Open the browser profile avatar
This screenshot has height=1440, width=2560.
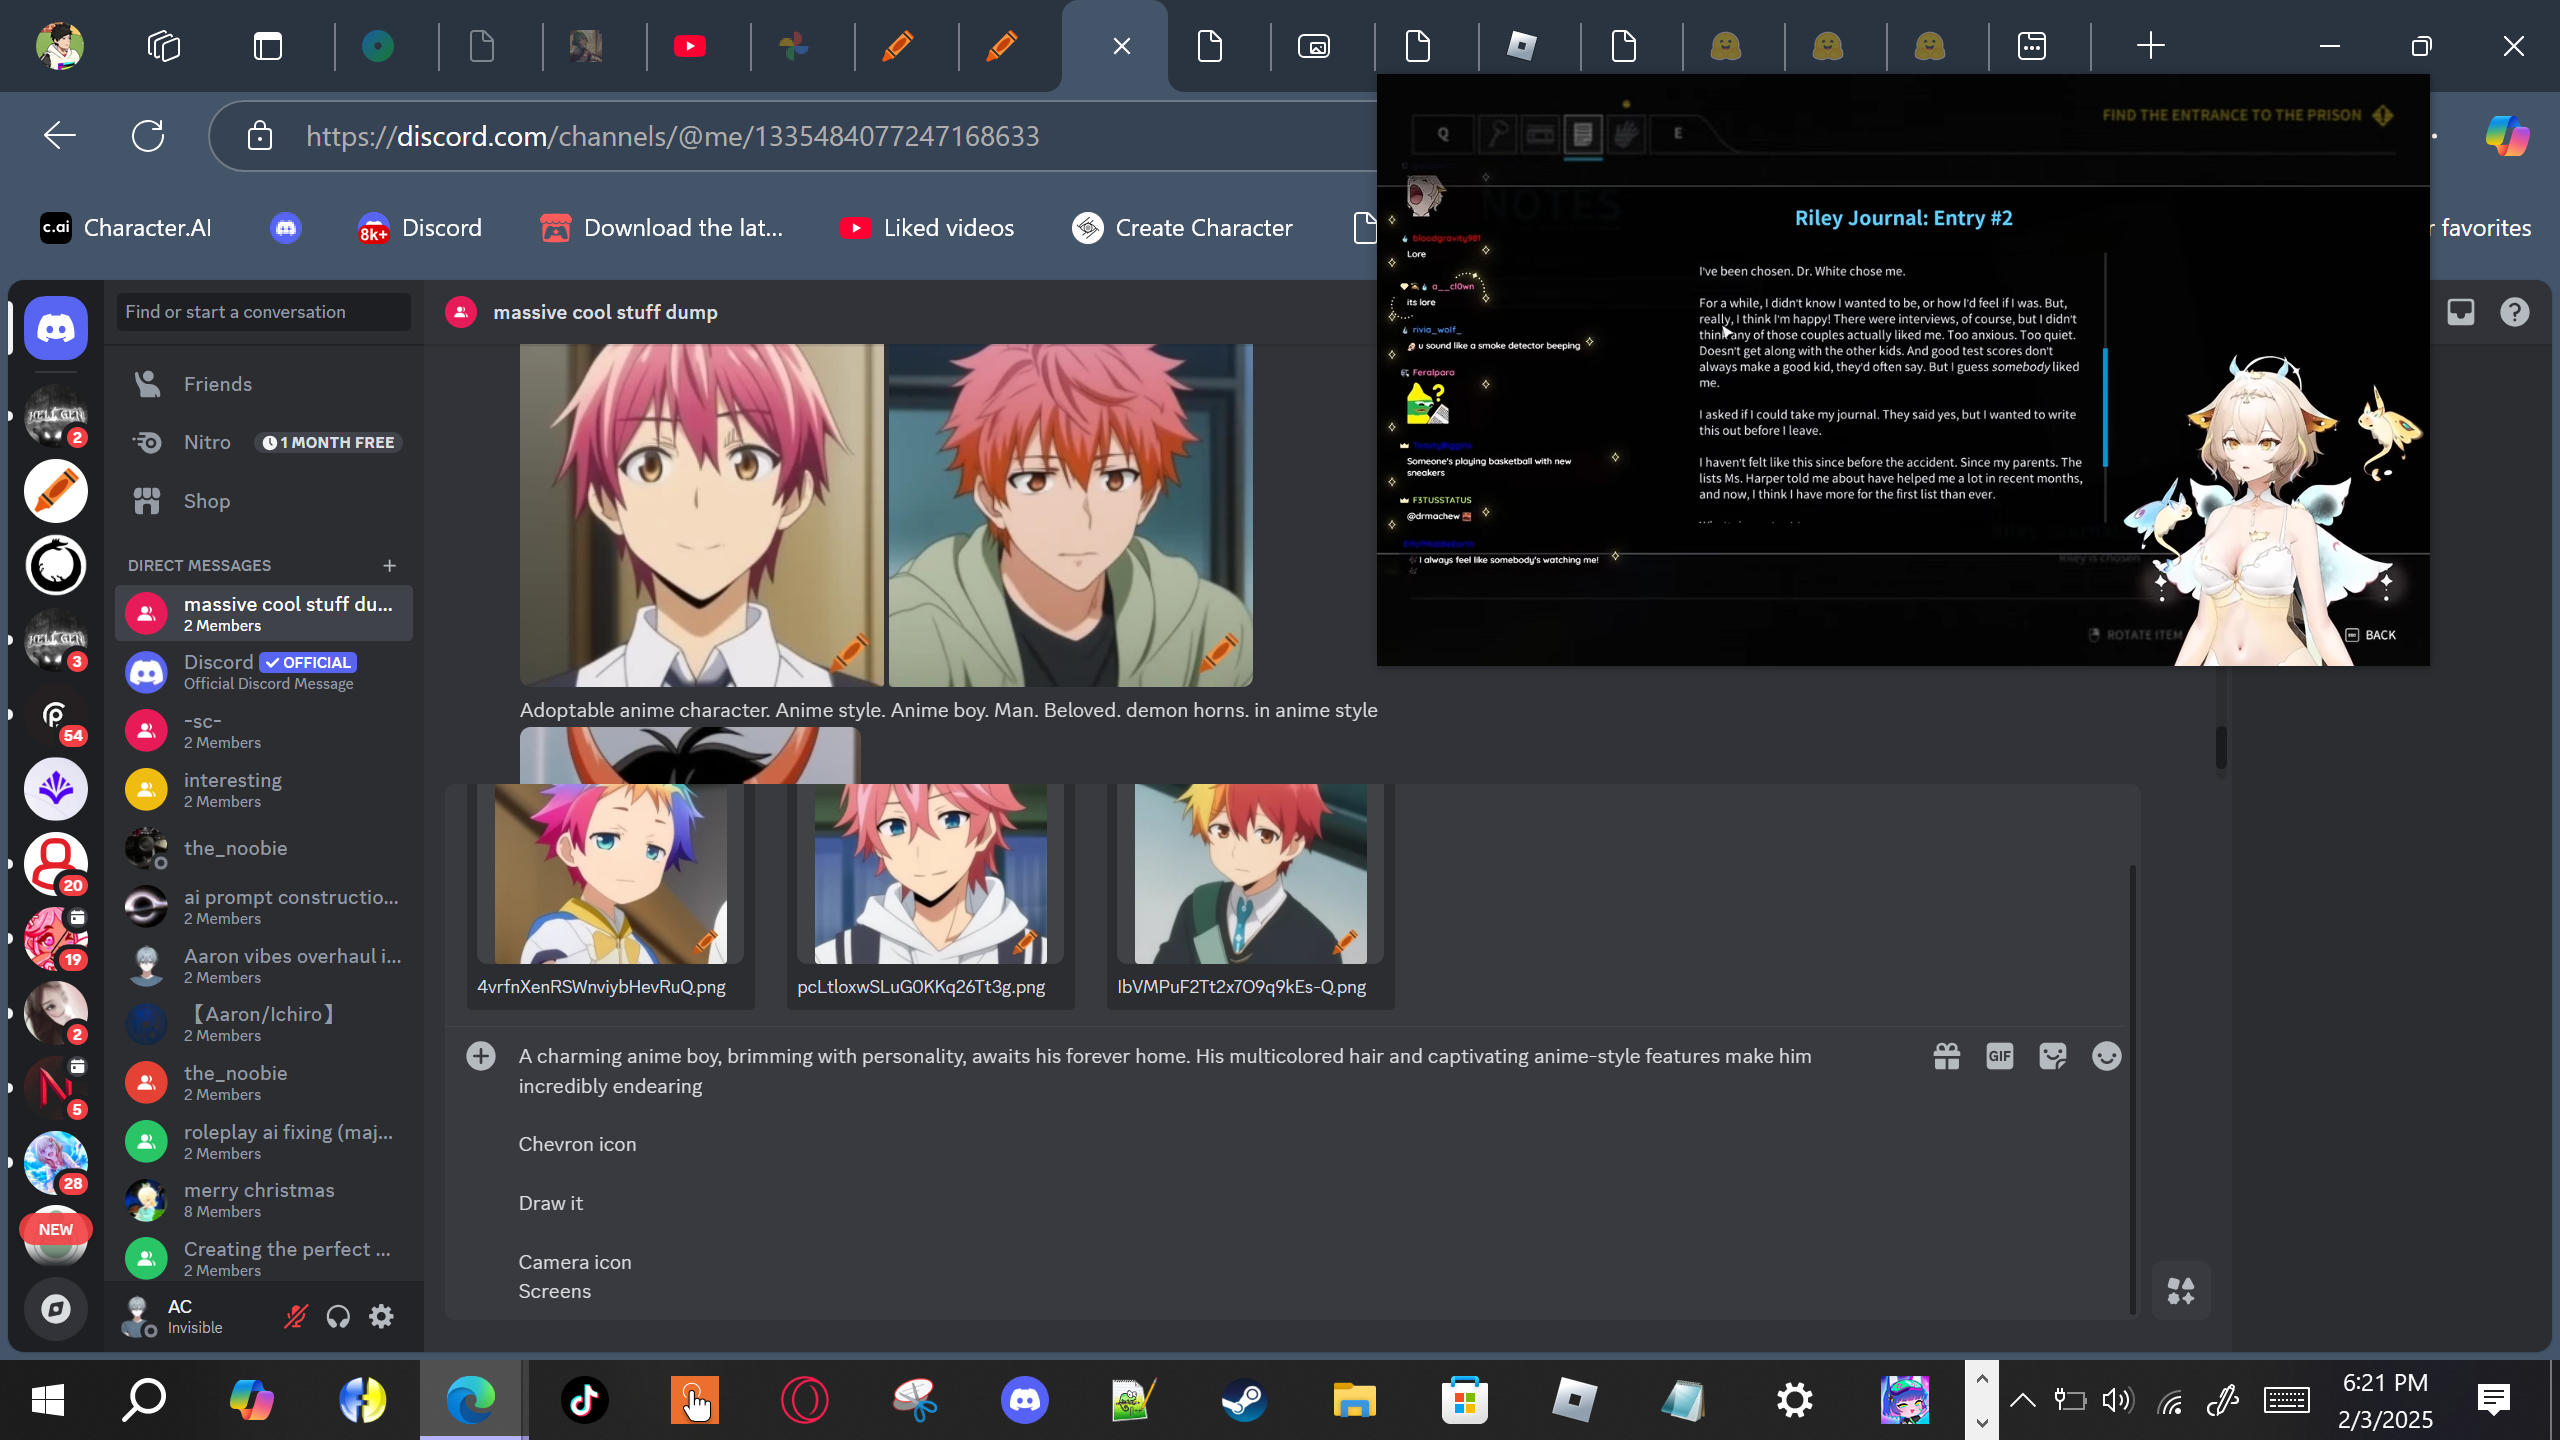(x=60, y=46)
